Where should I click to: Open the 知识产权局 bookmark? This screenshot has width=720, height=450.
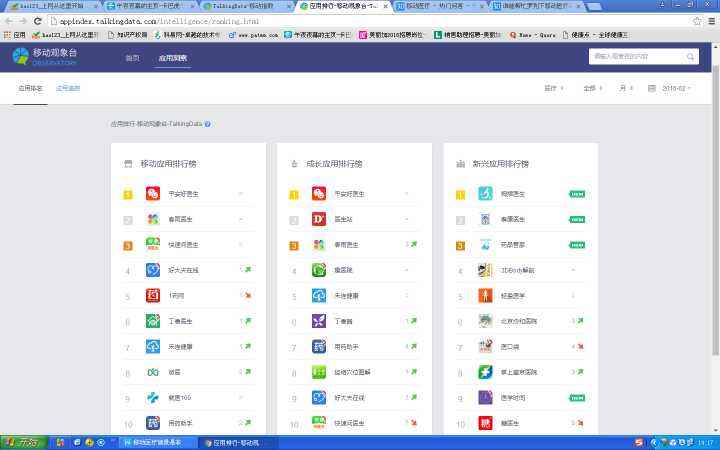point(128,35)
